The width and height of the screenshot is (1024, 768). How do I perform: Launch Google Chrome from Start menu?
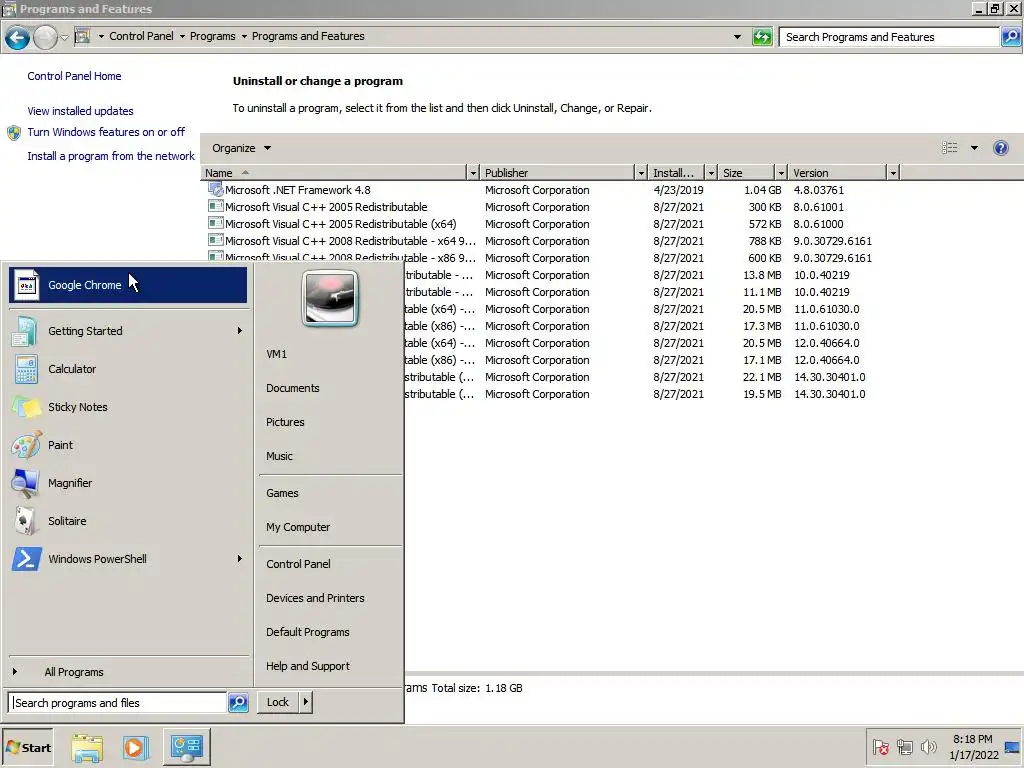coord(128,285)
